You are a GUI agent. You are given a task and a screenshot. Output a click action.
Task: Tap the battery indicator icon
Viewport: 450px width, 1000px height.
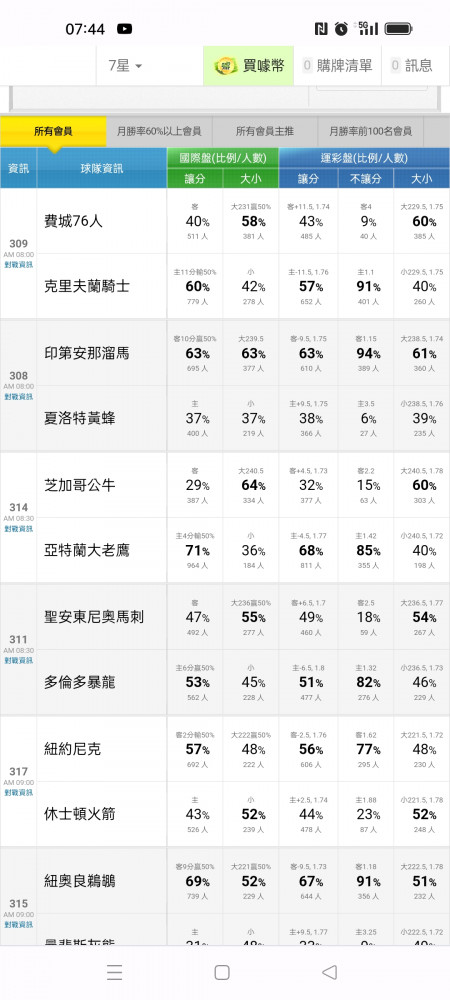click(x=399, y=29)
